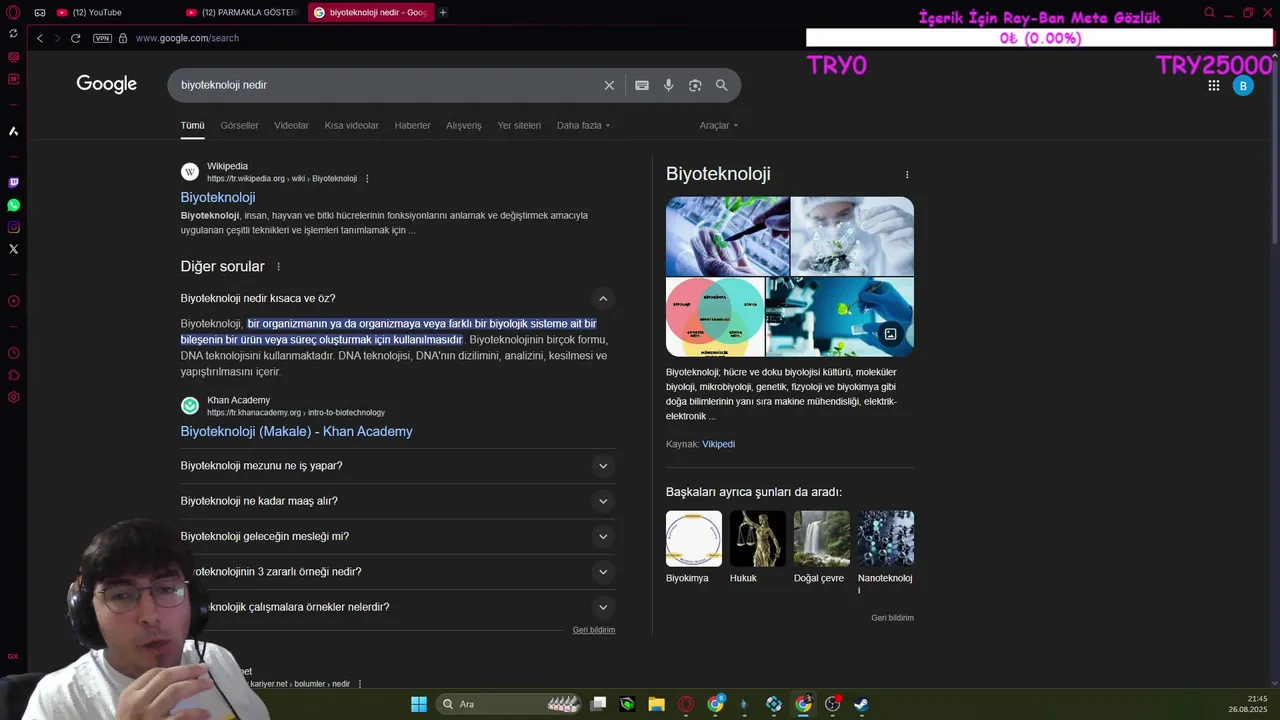Open the Vikipedi source link
The height and width of the screenshot is (720, 1280).
coord(718,444)
